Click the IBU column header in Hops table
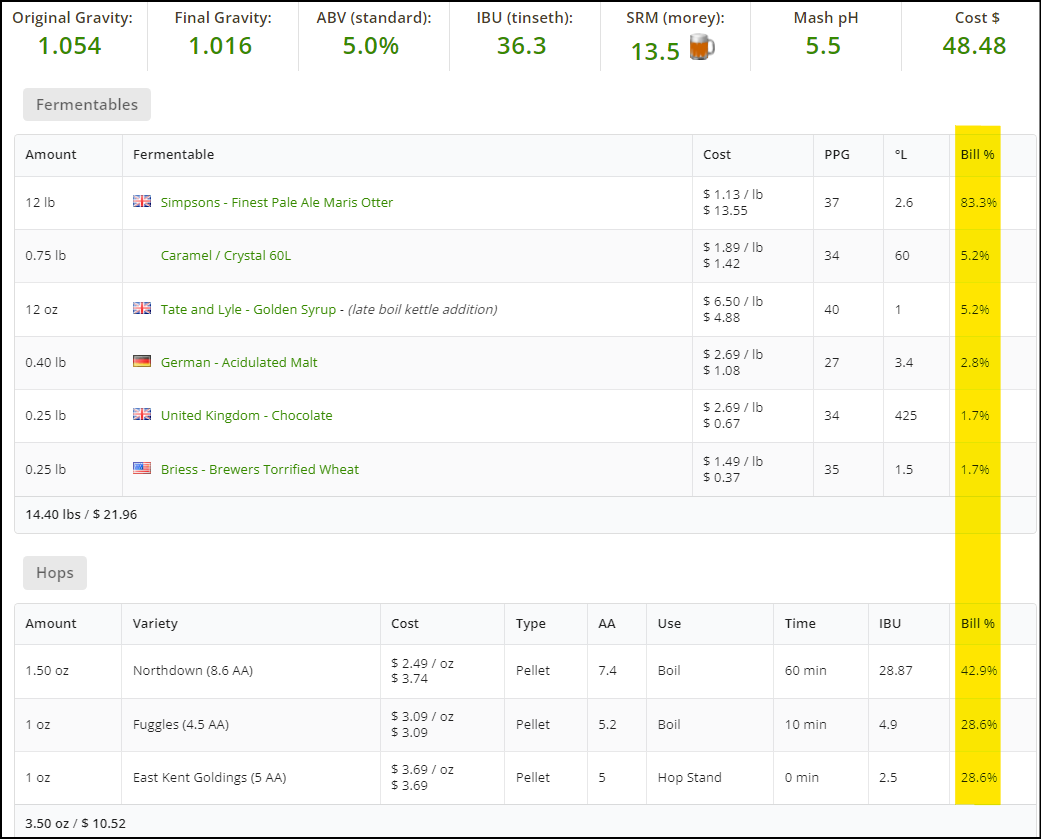The image size is (1041, 839). click(890, 623)
